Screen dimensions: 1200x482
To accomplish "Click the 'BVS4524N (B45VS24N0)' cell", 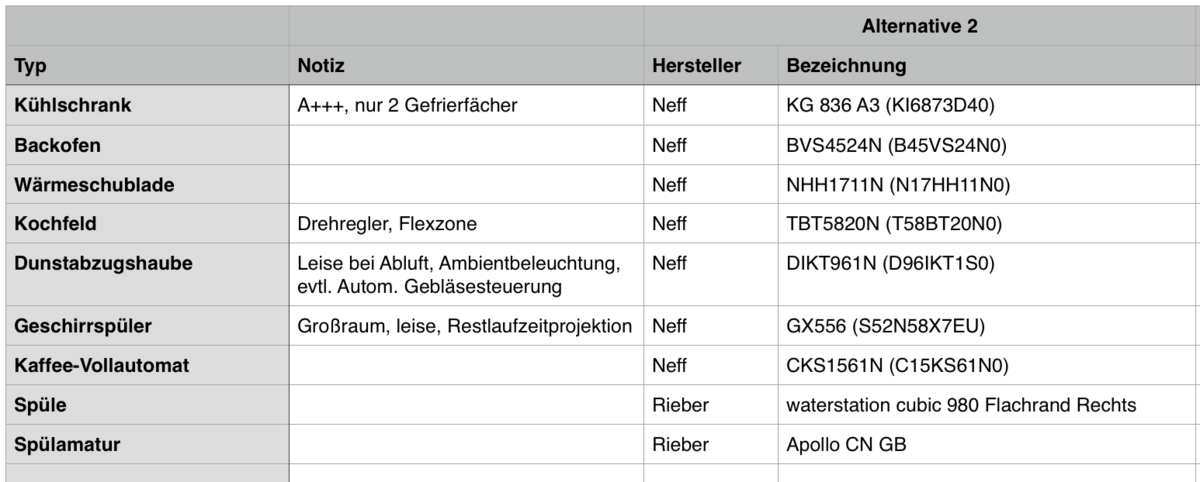I will click(x=896, y=146).
